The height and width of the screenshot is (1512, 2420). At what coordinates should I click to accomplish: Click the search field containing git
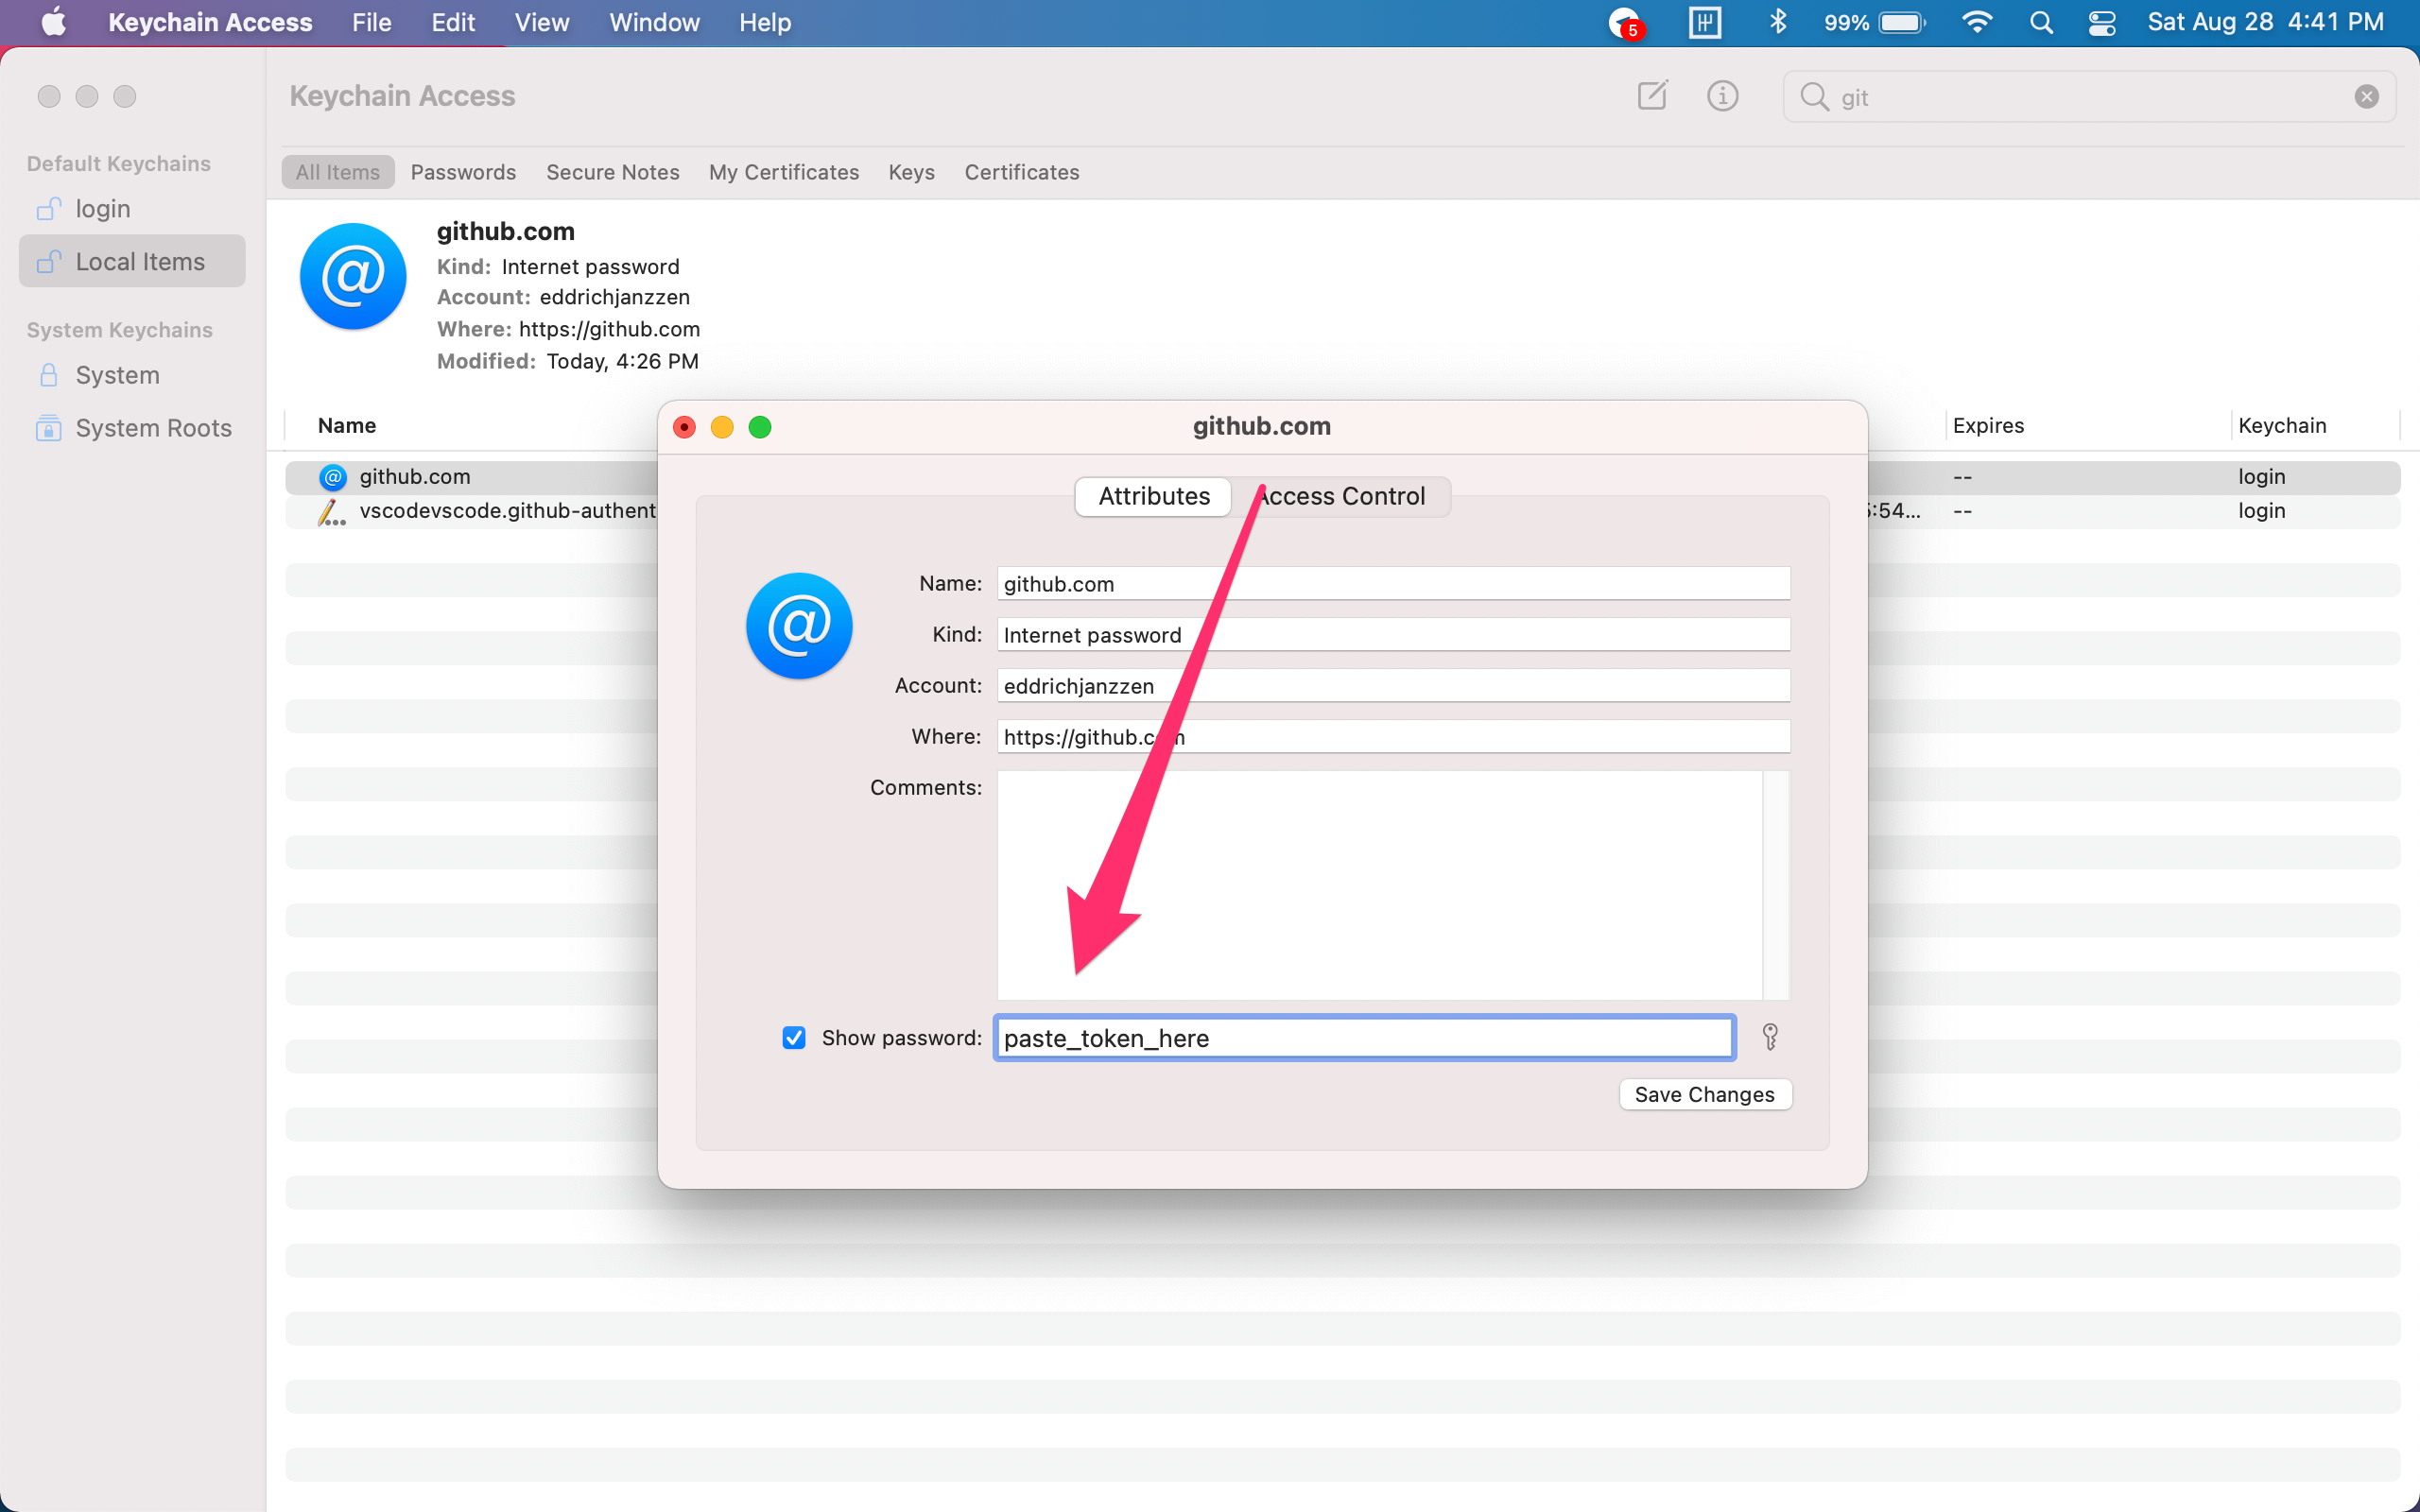pyautogui.click(x=2090, y=97)
